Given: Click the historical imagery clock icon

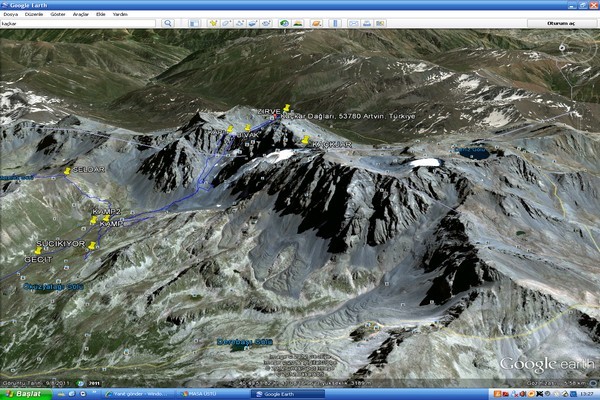Looking at the screenshot, I should click(x=284, y=22).
